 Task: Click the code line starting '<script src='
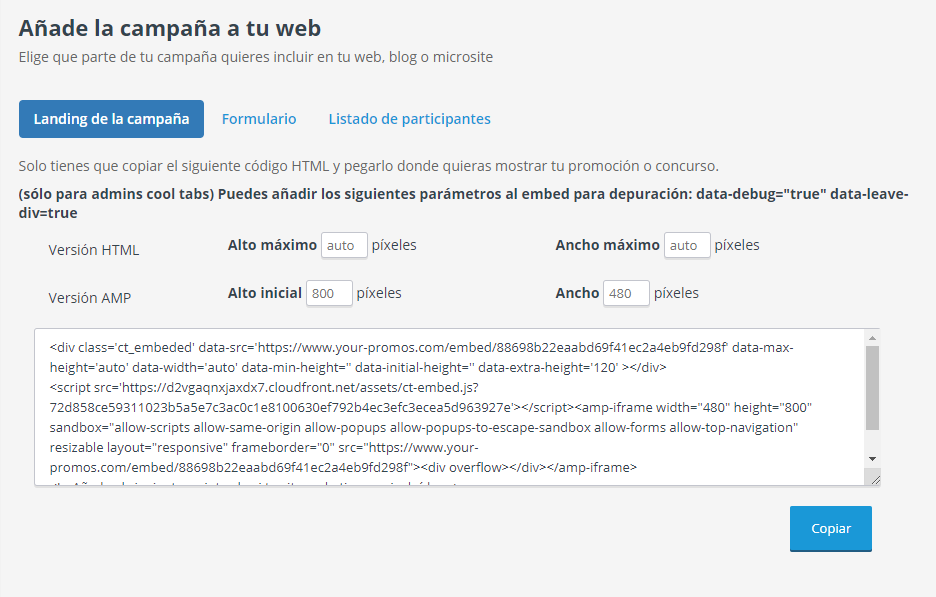[264, 387]
